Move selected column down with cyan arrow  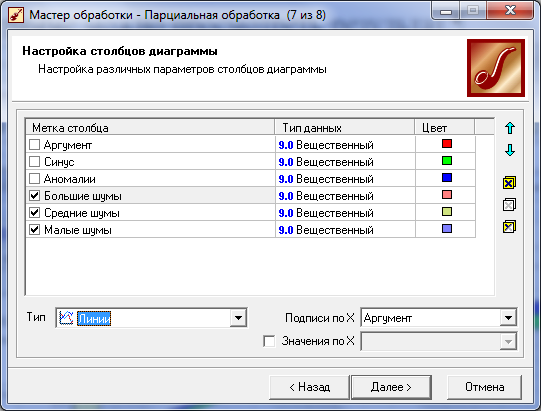tap(510, 150)
